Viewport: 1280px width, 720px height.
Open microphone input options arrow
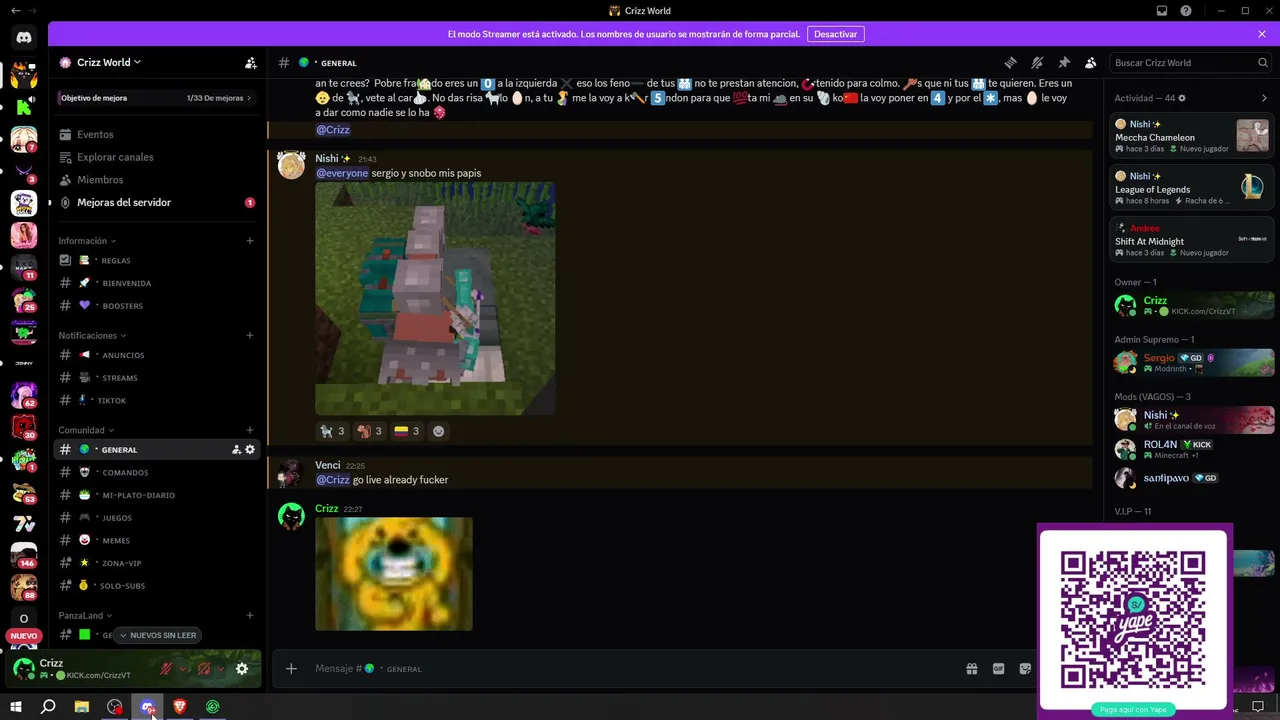click(x=183, y=669)
